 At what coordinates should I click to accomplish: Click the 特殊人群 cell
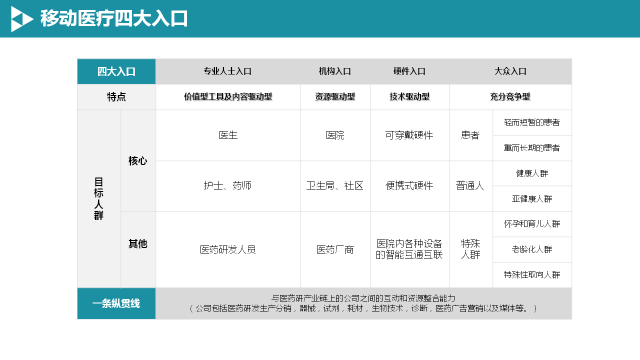471,249
